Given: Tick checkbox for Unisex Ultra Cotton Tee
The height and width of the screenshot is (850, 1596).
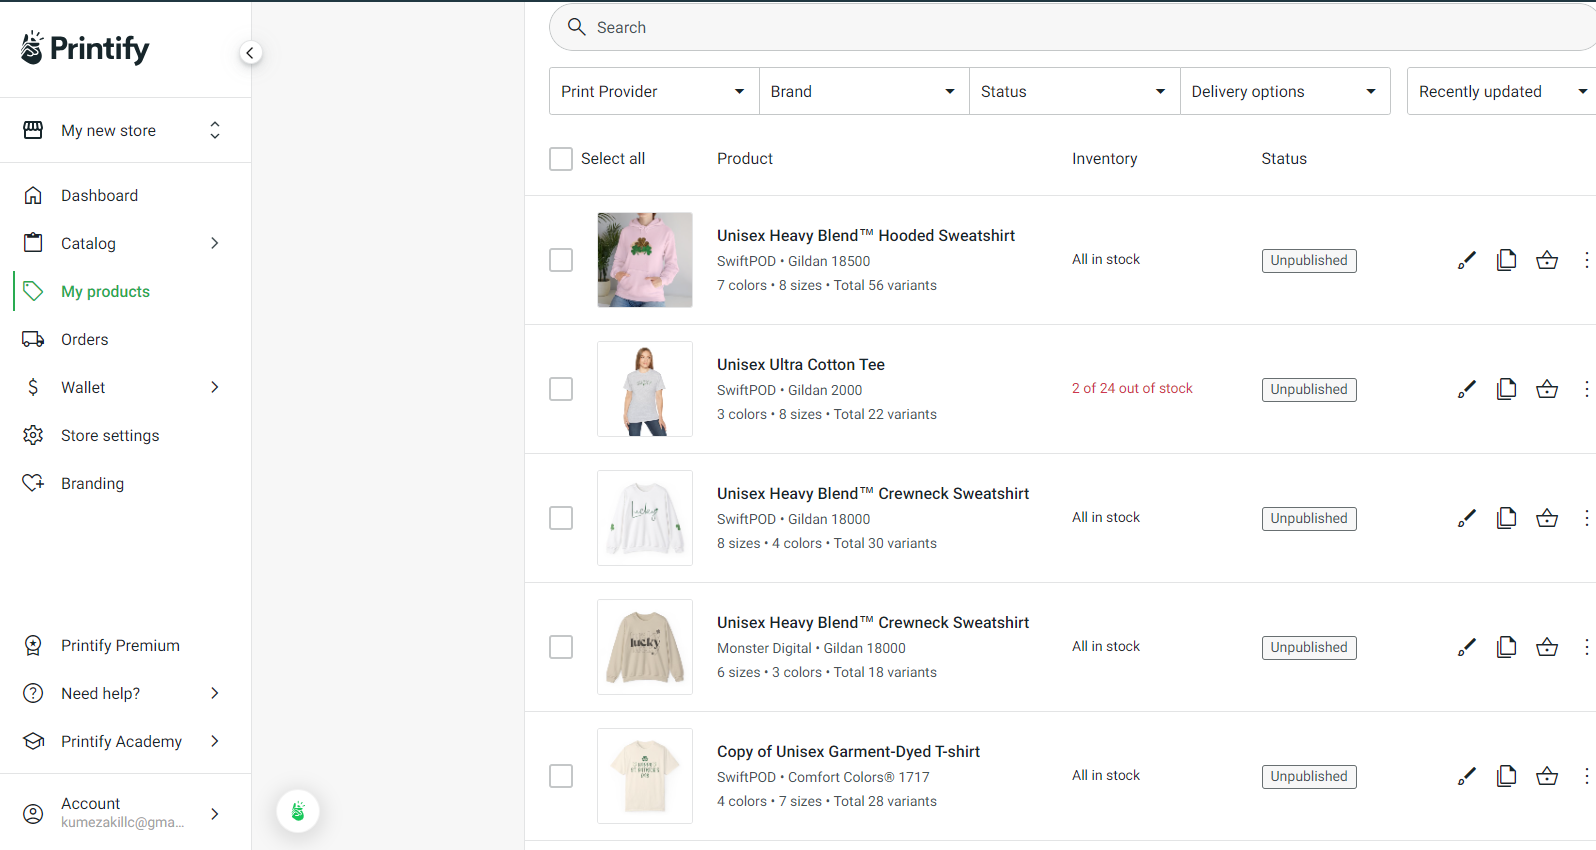Looking at the screenshot, I should coord(561,389).
